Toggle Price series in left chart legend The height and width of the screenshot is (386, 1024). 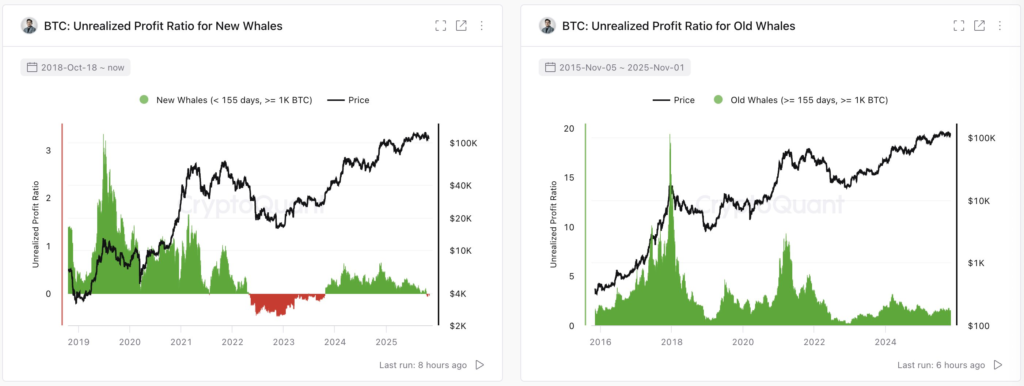click(349, 100)
